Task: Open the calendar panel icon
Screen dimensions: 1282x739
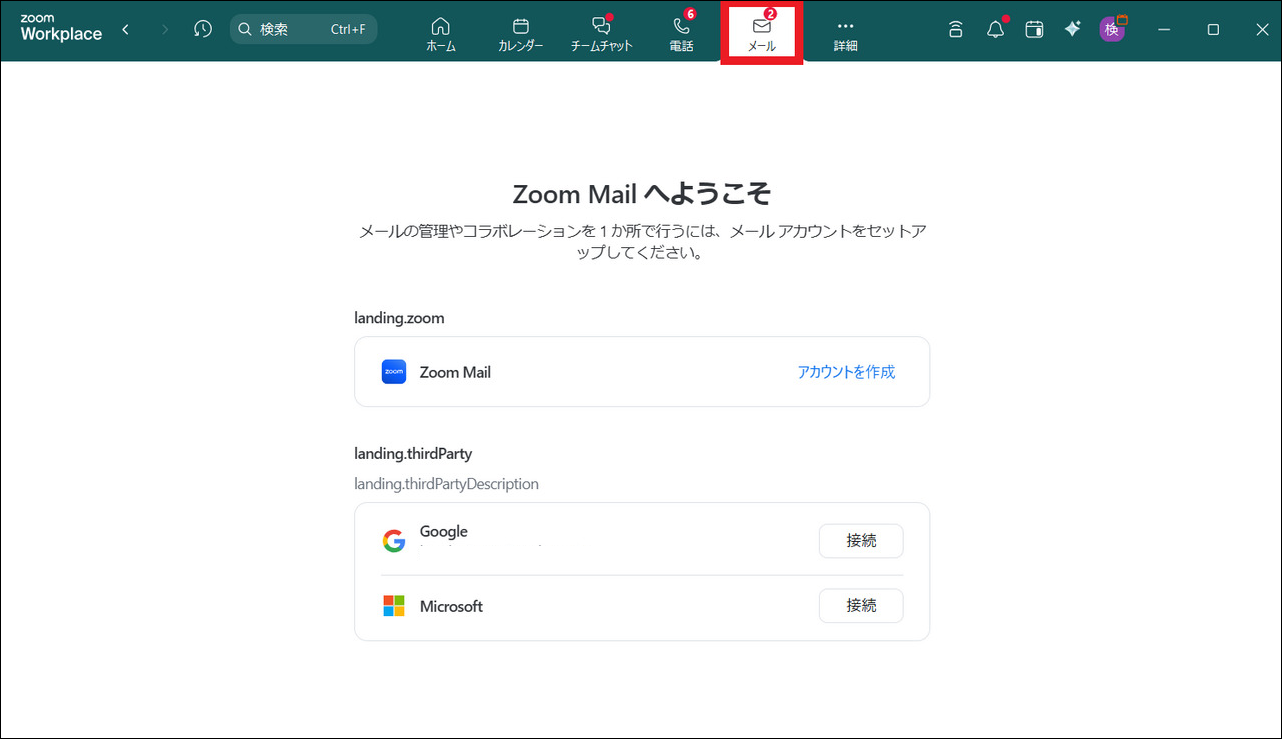Action: pos(1034,30)
